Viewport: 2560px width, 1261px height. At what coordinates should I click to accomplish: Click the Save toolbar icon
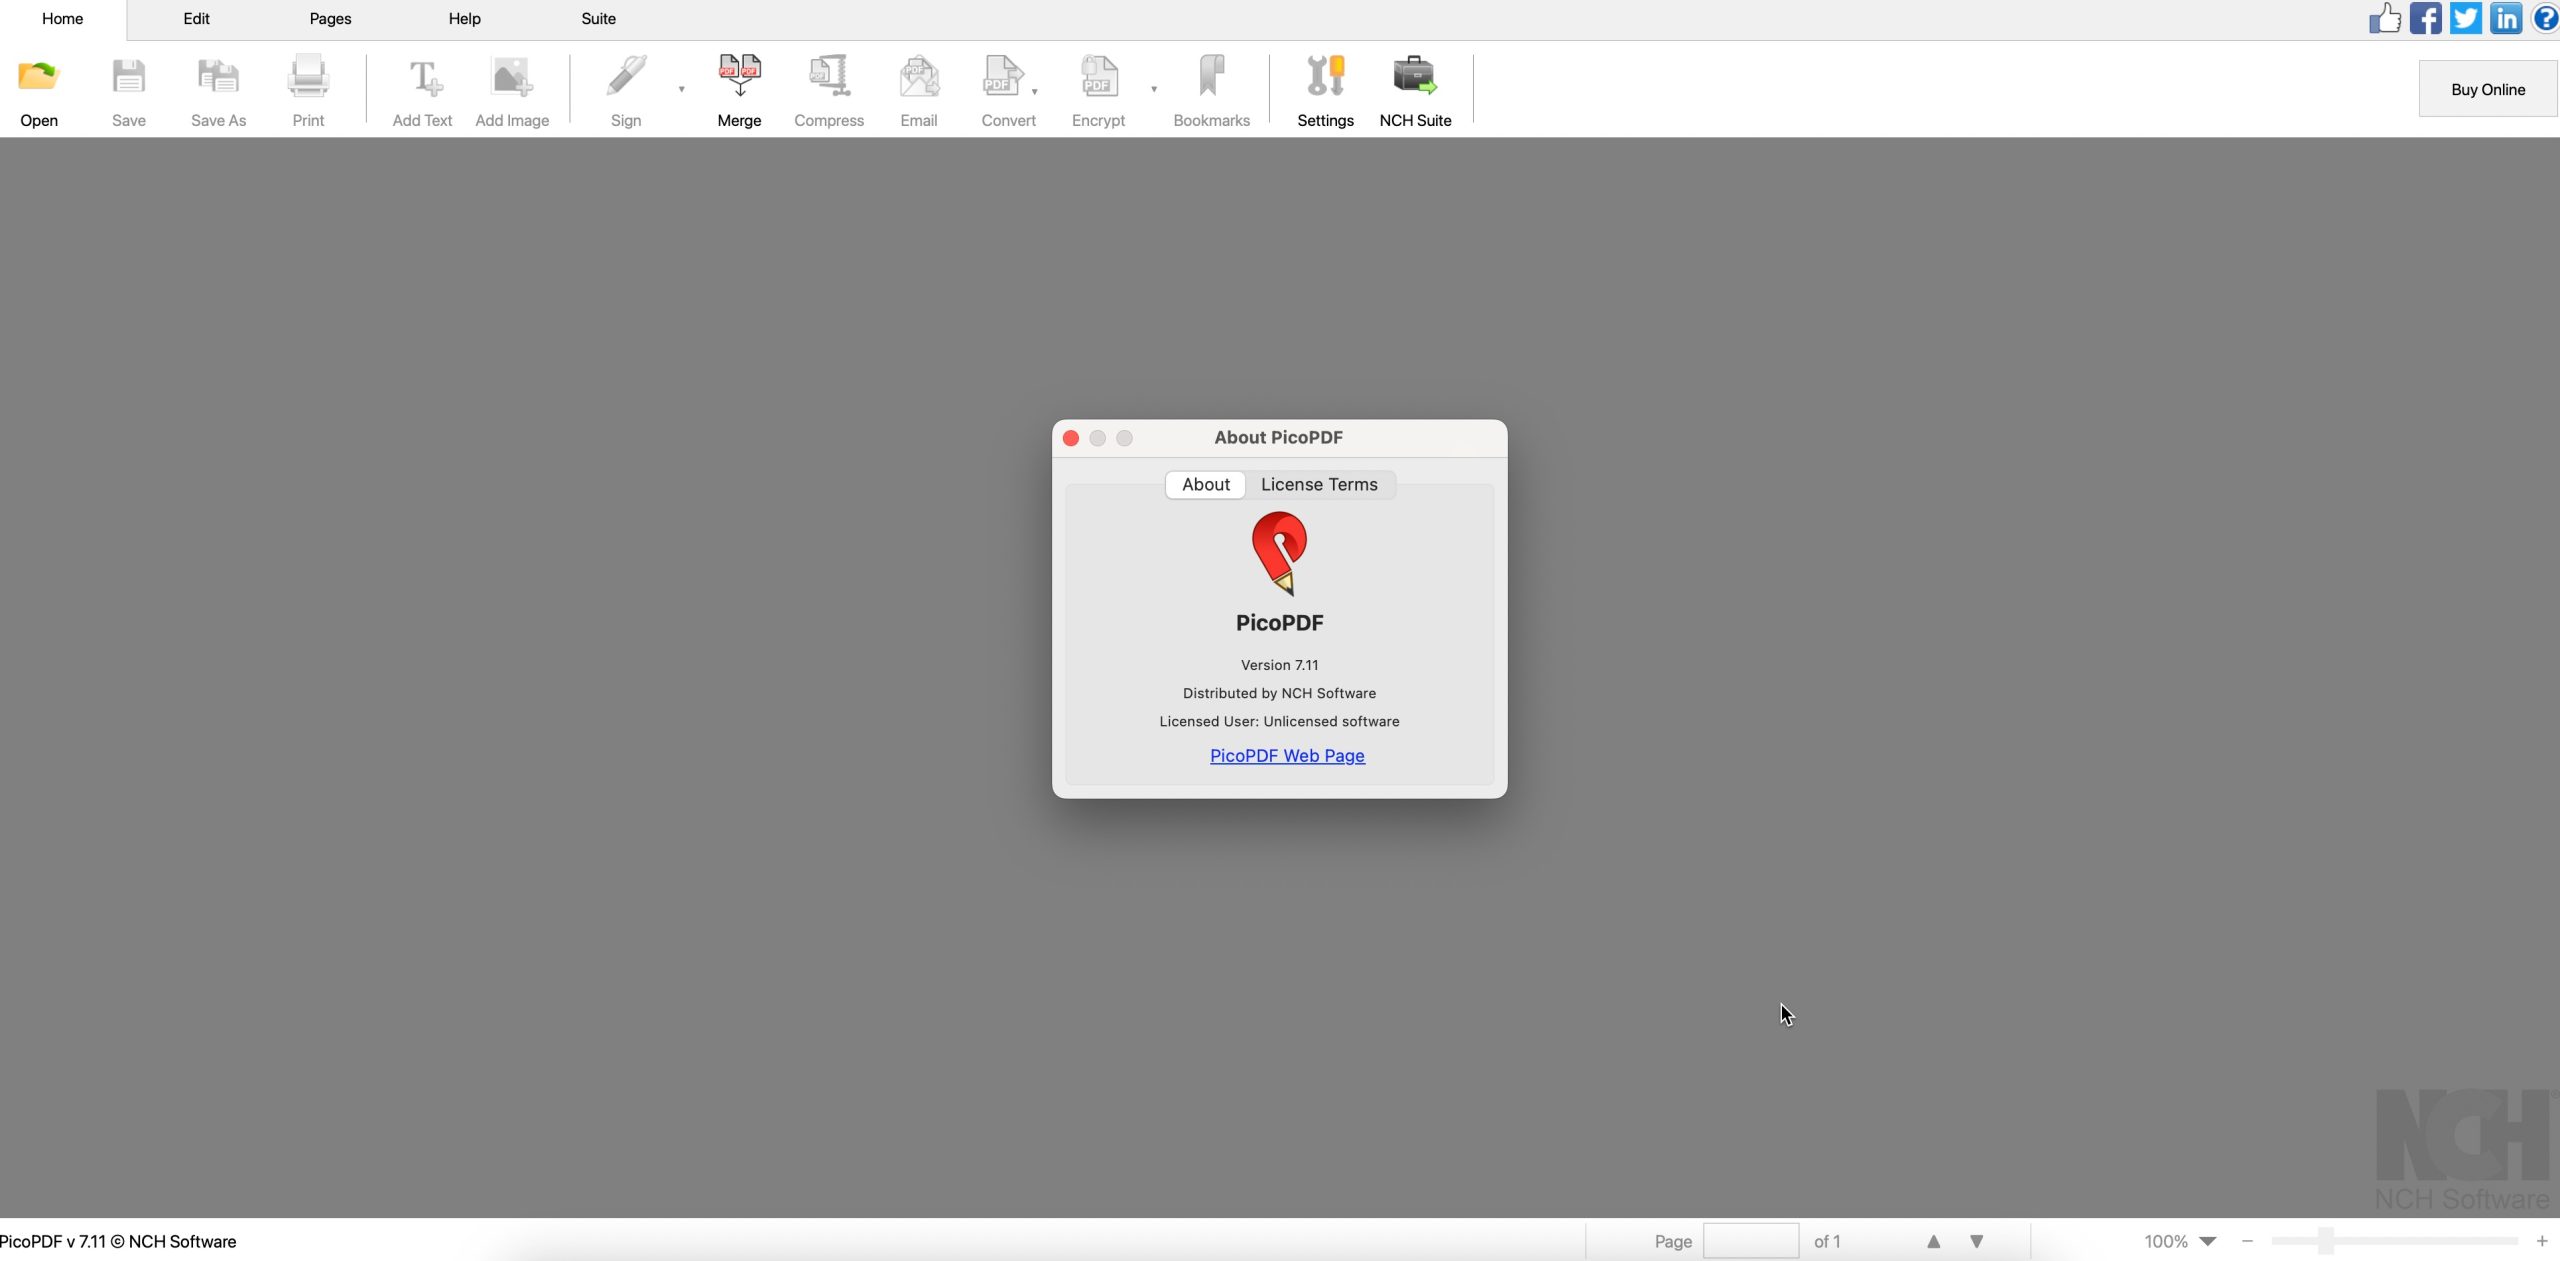point(128,77)
